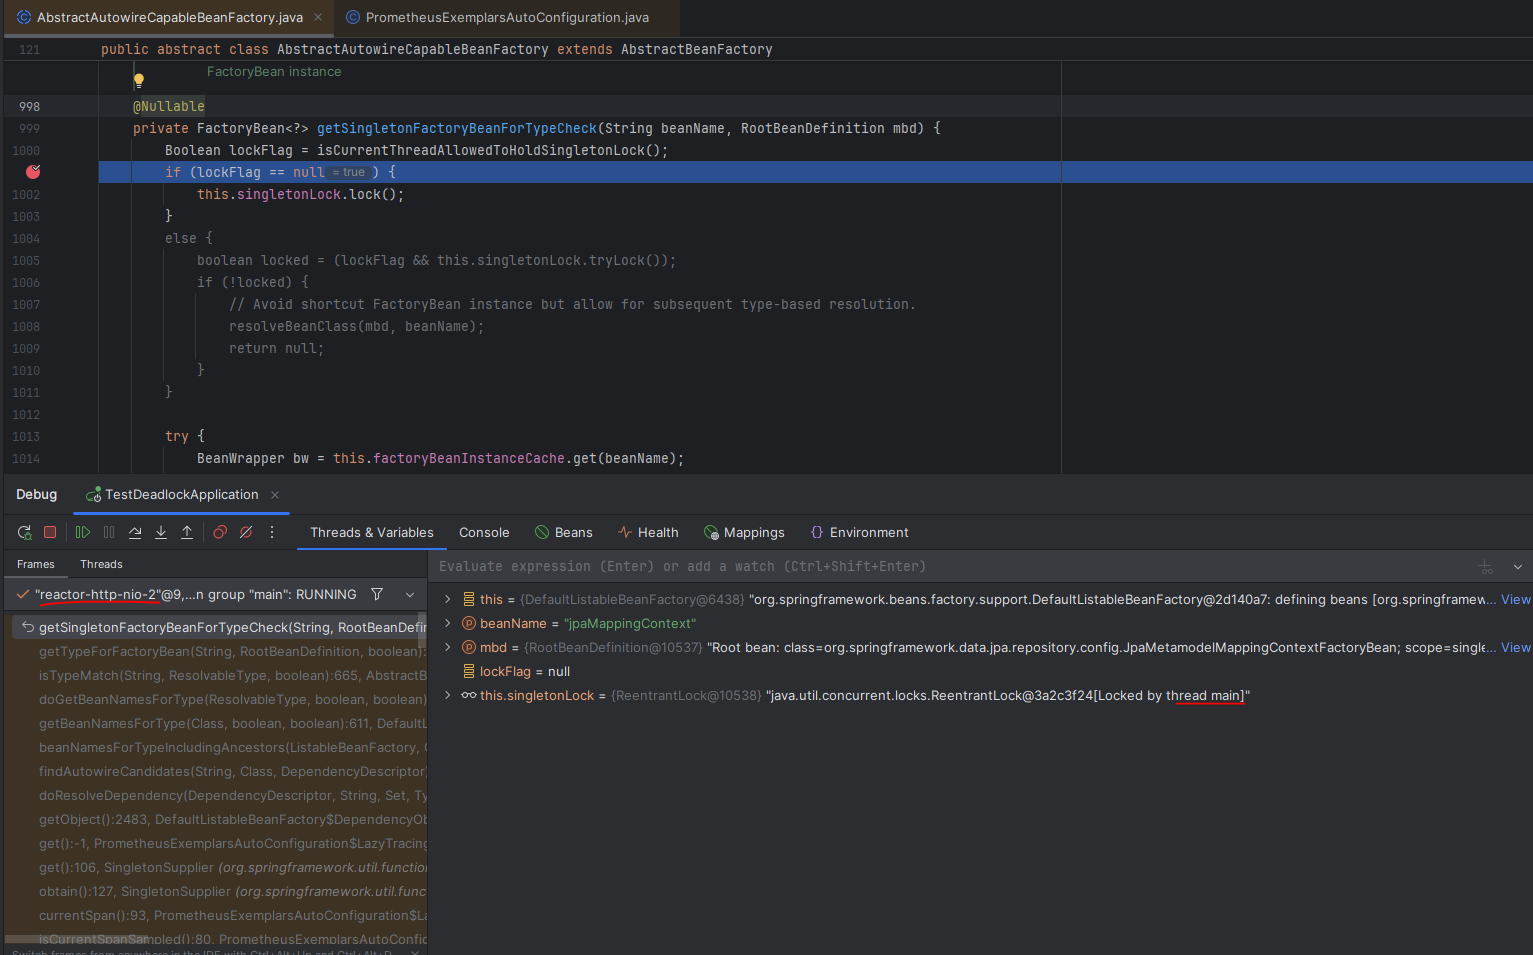Viewport: 1533px width, 955px height.
Task: Select the doGetBeanNamesForType stack frame
Action: point(220,700)
